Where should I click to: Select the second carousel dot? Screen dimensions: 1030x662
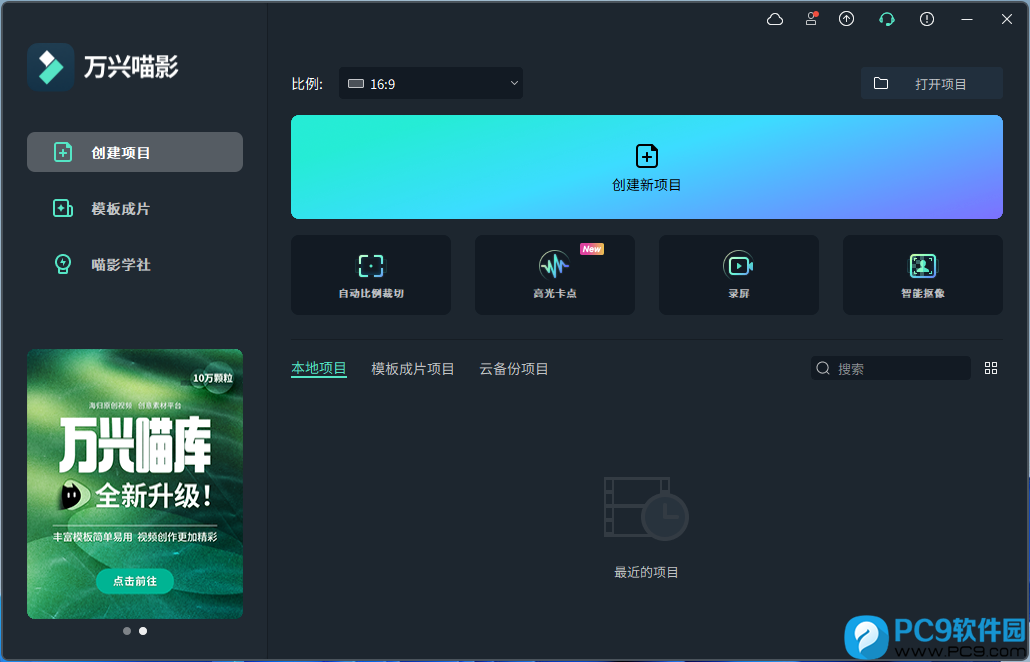[x=143, y=631]
